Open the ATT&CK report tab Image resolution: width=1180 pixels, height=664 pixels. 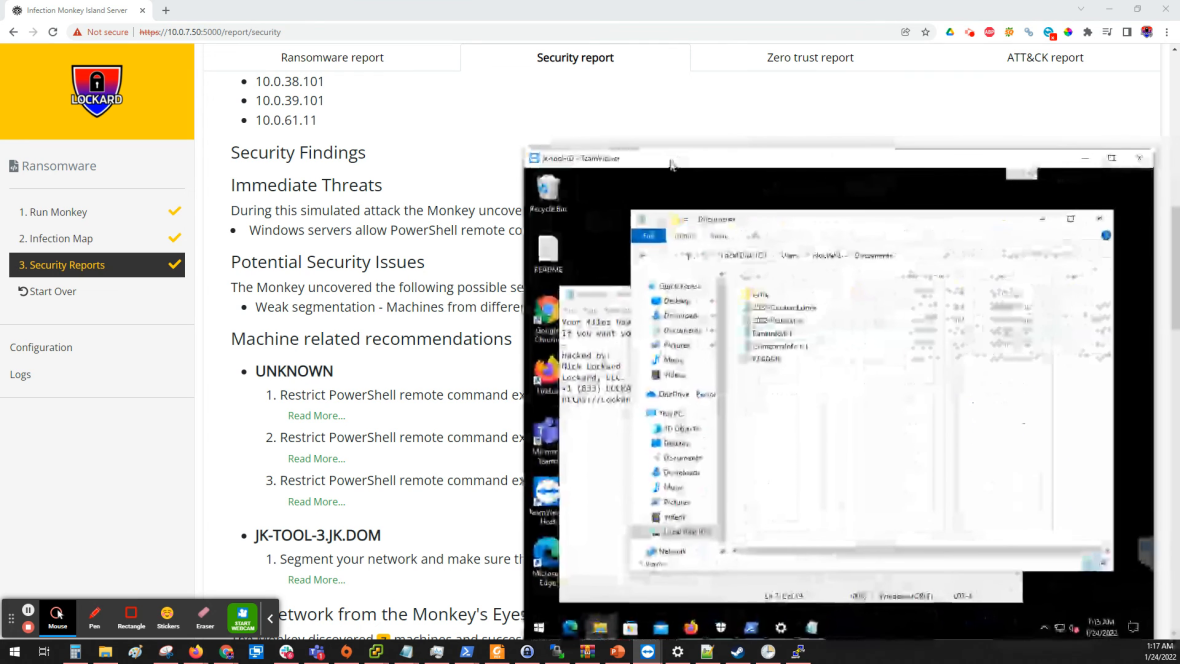click(1045, 57)
